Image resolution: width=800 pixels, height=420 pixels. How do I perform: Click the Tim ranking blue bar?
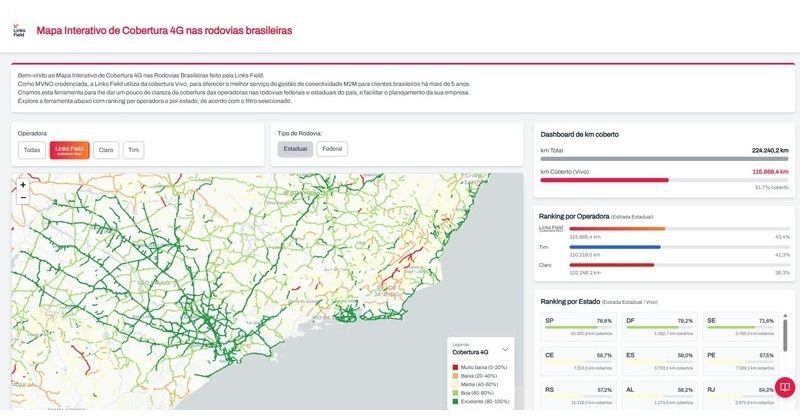(x=615, y=247)
